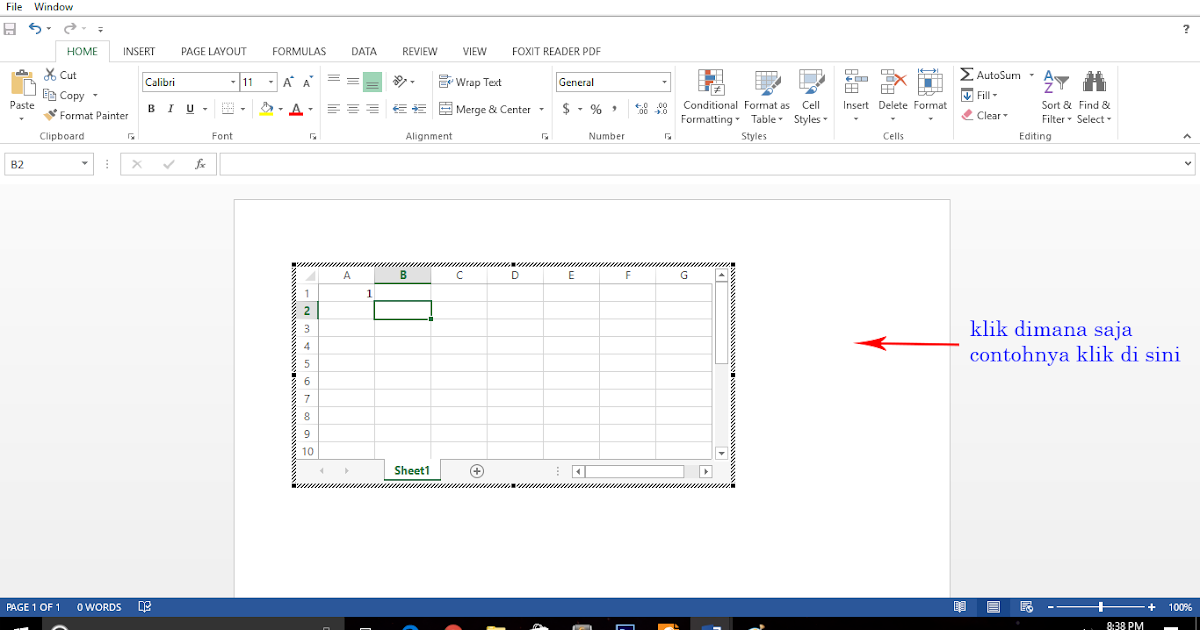Expand the Fill Color dropdown arrow
Image resolution: width=1200 pixels, height=630 pixels.
tap(280, 108)
